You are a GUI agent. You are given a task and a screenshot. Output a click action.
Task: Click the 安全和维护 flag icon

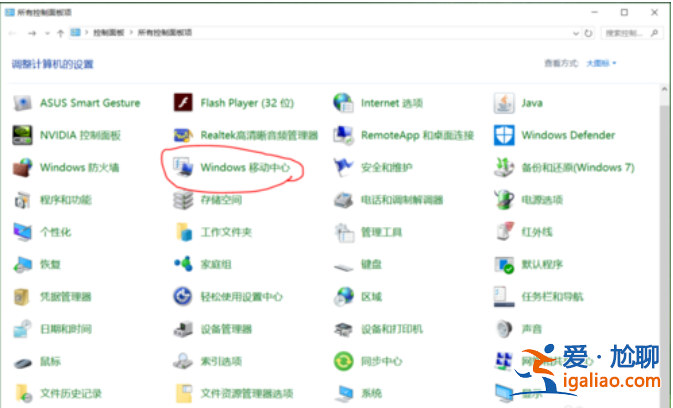point(343,167)
